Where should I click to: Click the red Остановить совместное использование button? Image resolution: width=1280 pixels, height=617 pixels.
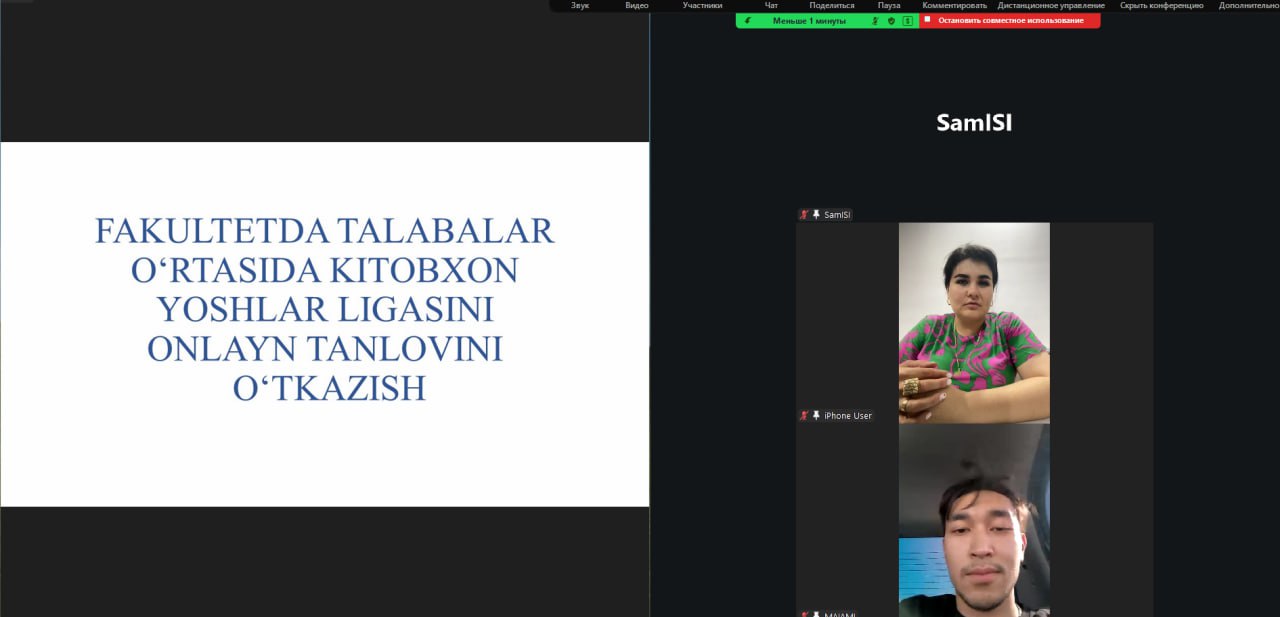pyautogui.click(x=1009, y=21)
